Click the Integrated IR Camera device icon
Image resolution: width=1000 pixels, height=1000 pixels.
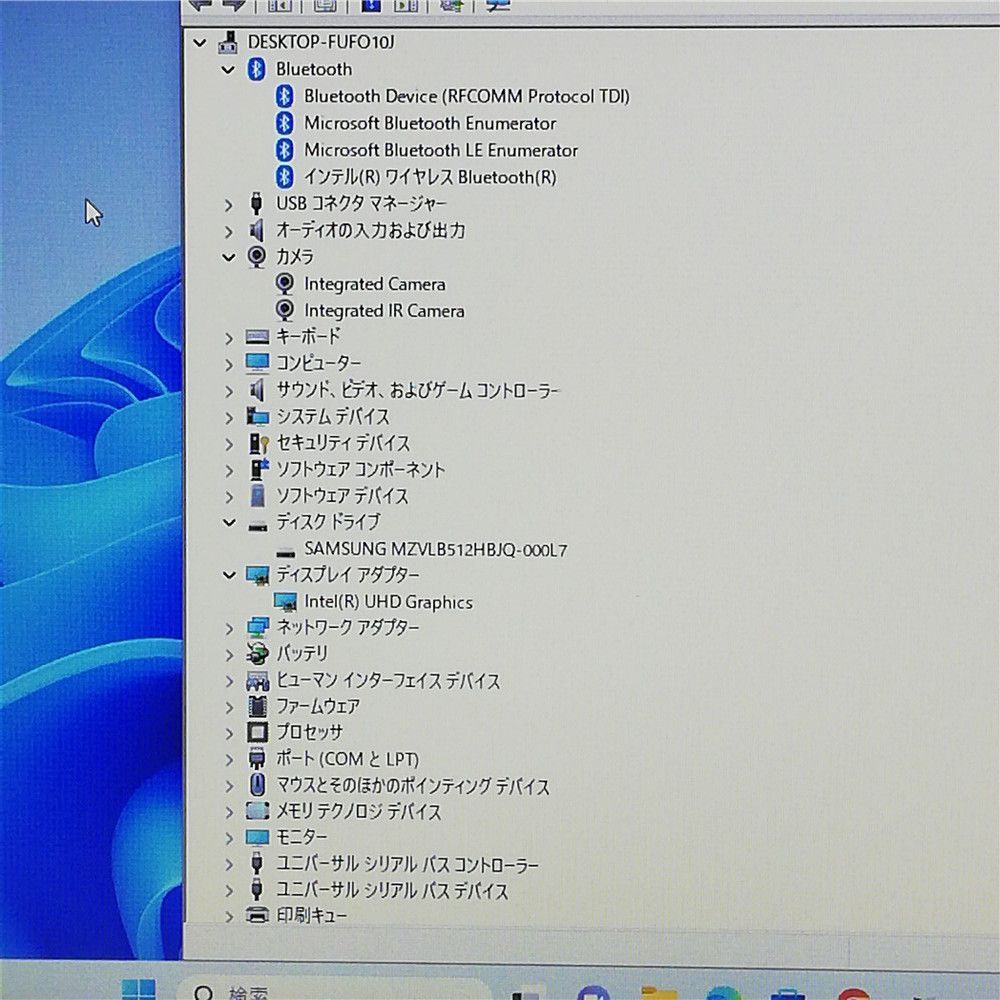click(284, 311)
